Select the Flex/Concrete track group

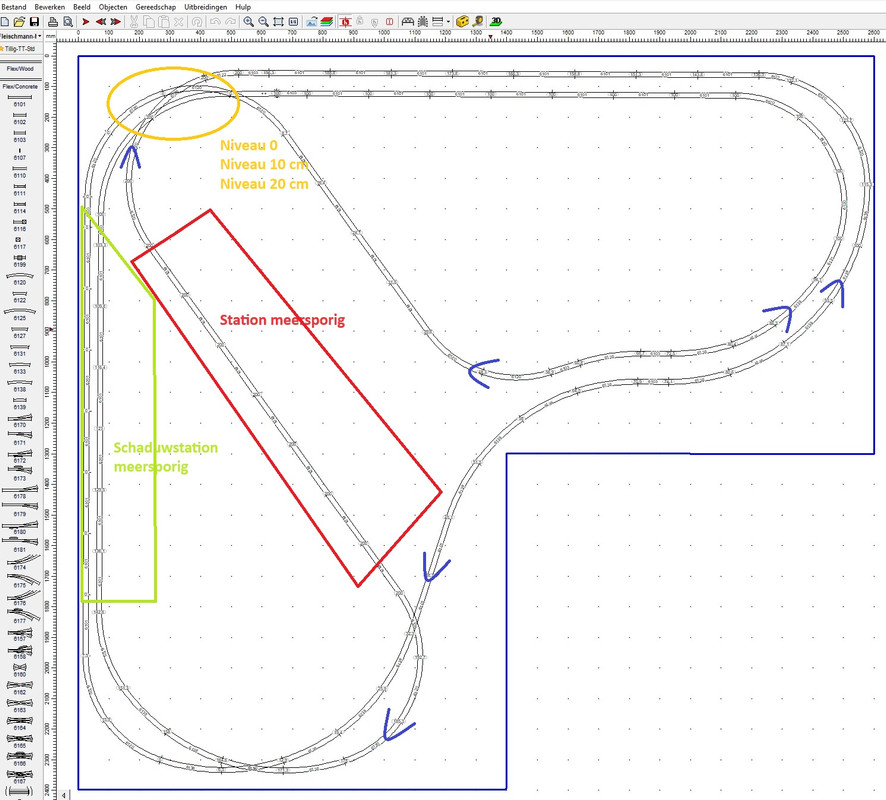pos(20,86)
